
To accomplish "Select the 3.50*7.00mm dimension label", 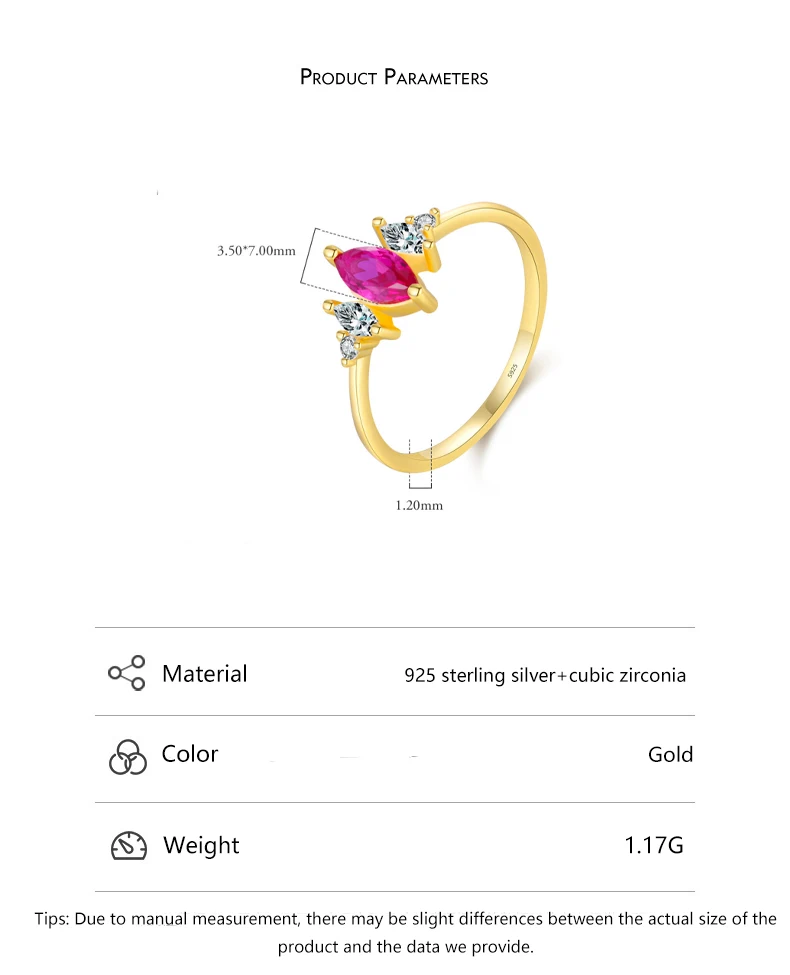I will coord(256,251).
